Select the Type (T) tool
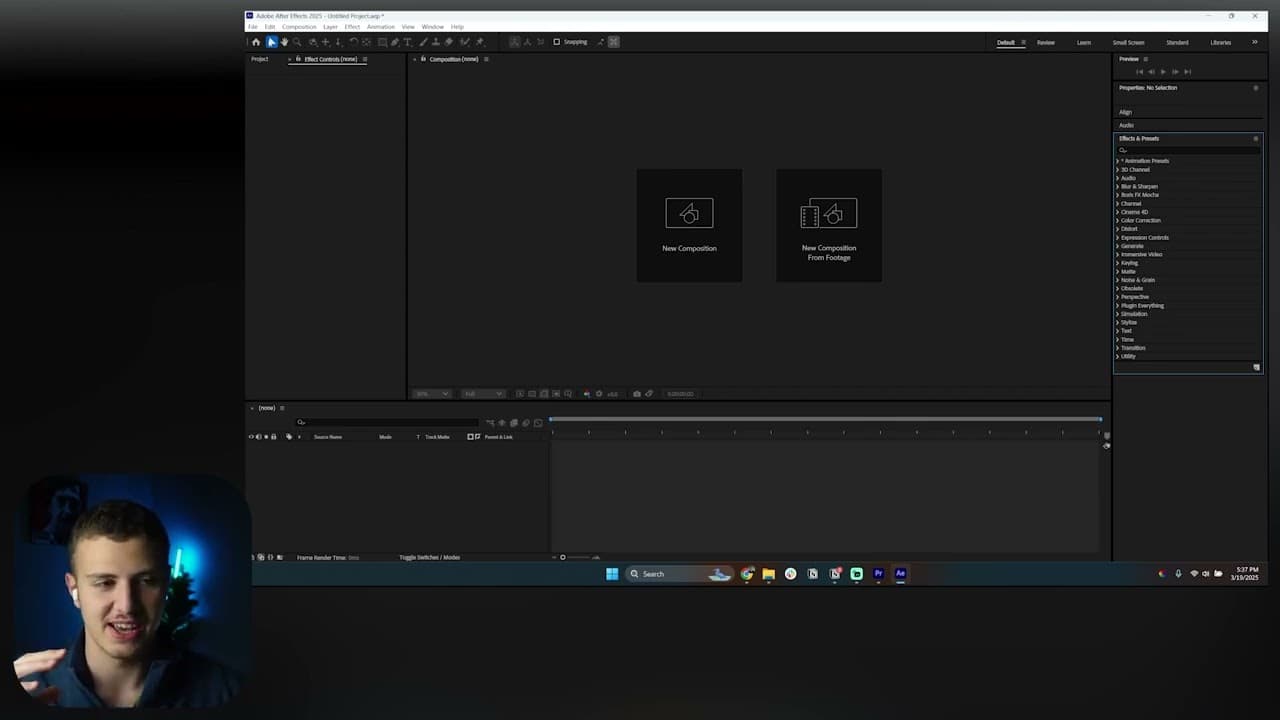 pos(408,42)
